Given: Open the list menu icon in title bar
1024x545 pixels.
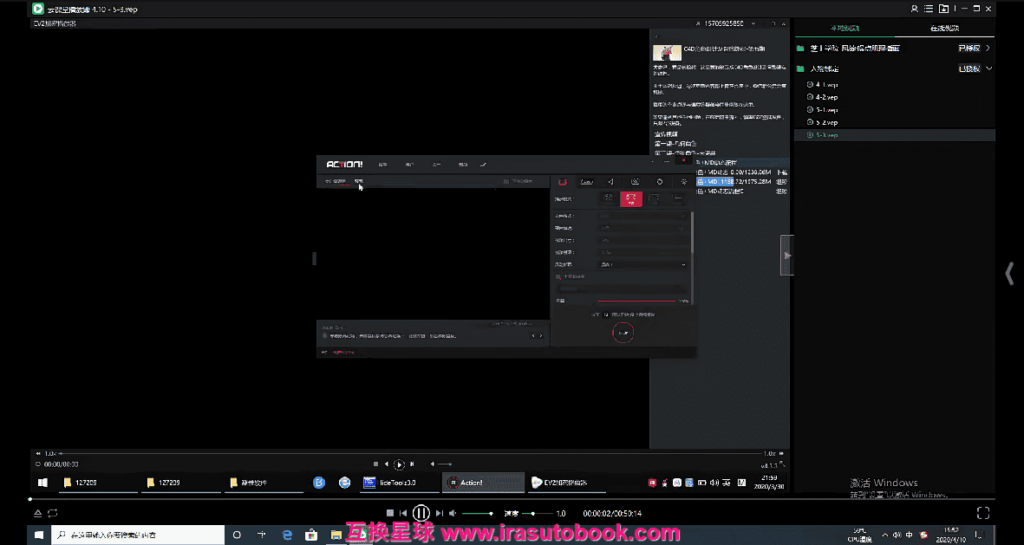Looking at the screenshot, I should coord(928,8).
